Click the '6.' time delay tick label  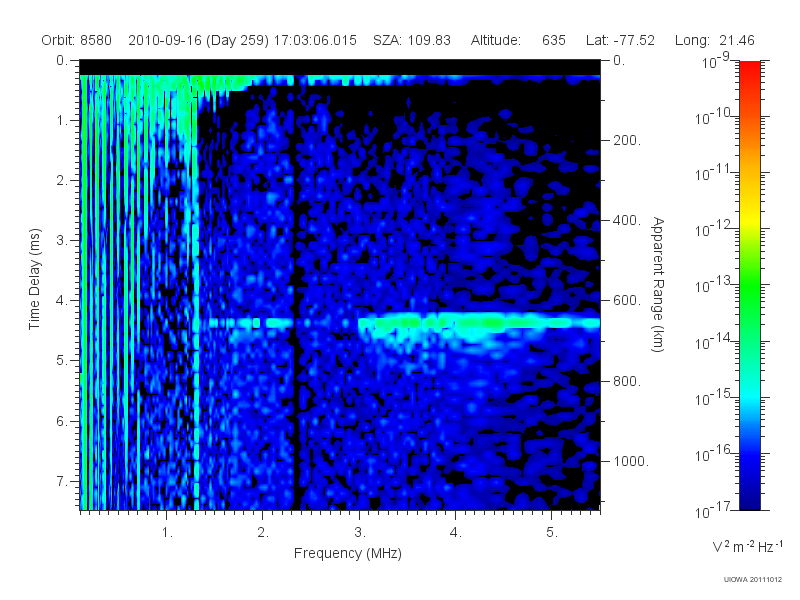(x=62, y=421)
